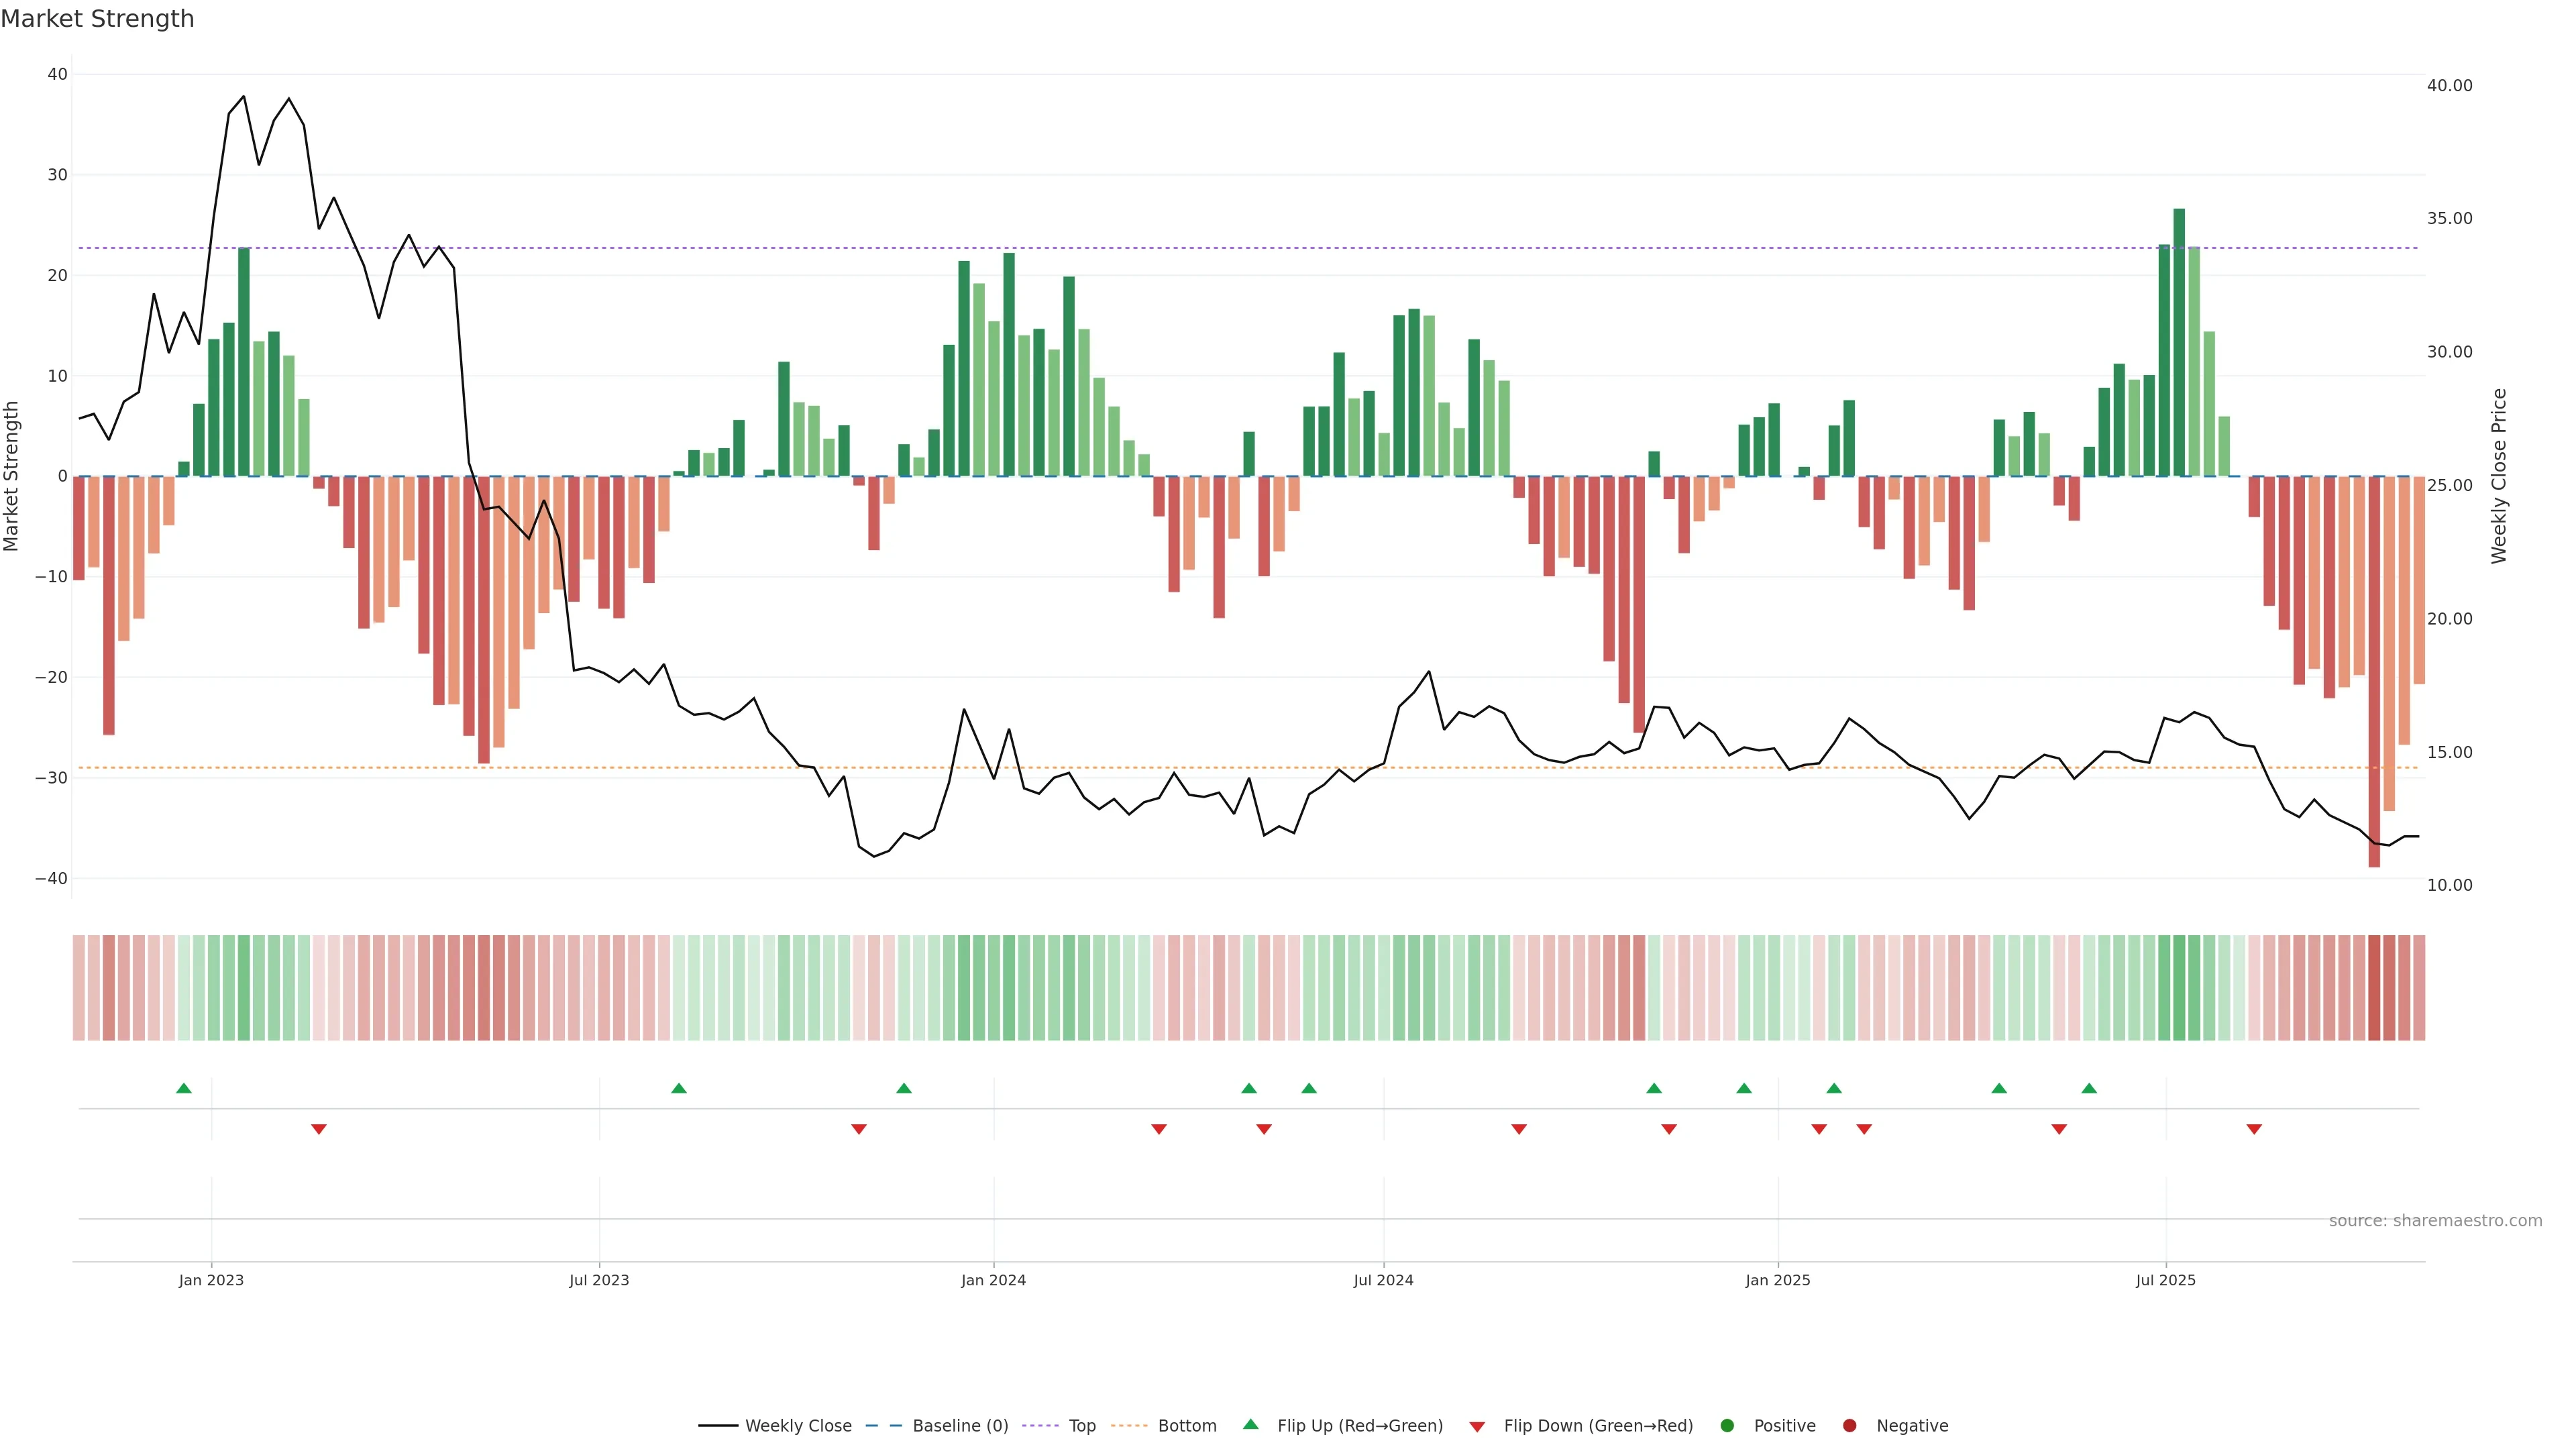Click the flip-up triangle just after Jul 2023
The height and width of the screenshot is (1449, 2576).
point(679,1088)
